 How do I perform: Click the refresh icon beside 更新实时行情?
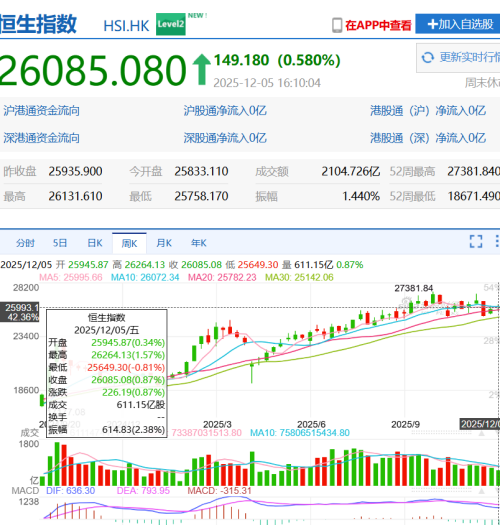pos(428,58)
